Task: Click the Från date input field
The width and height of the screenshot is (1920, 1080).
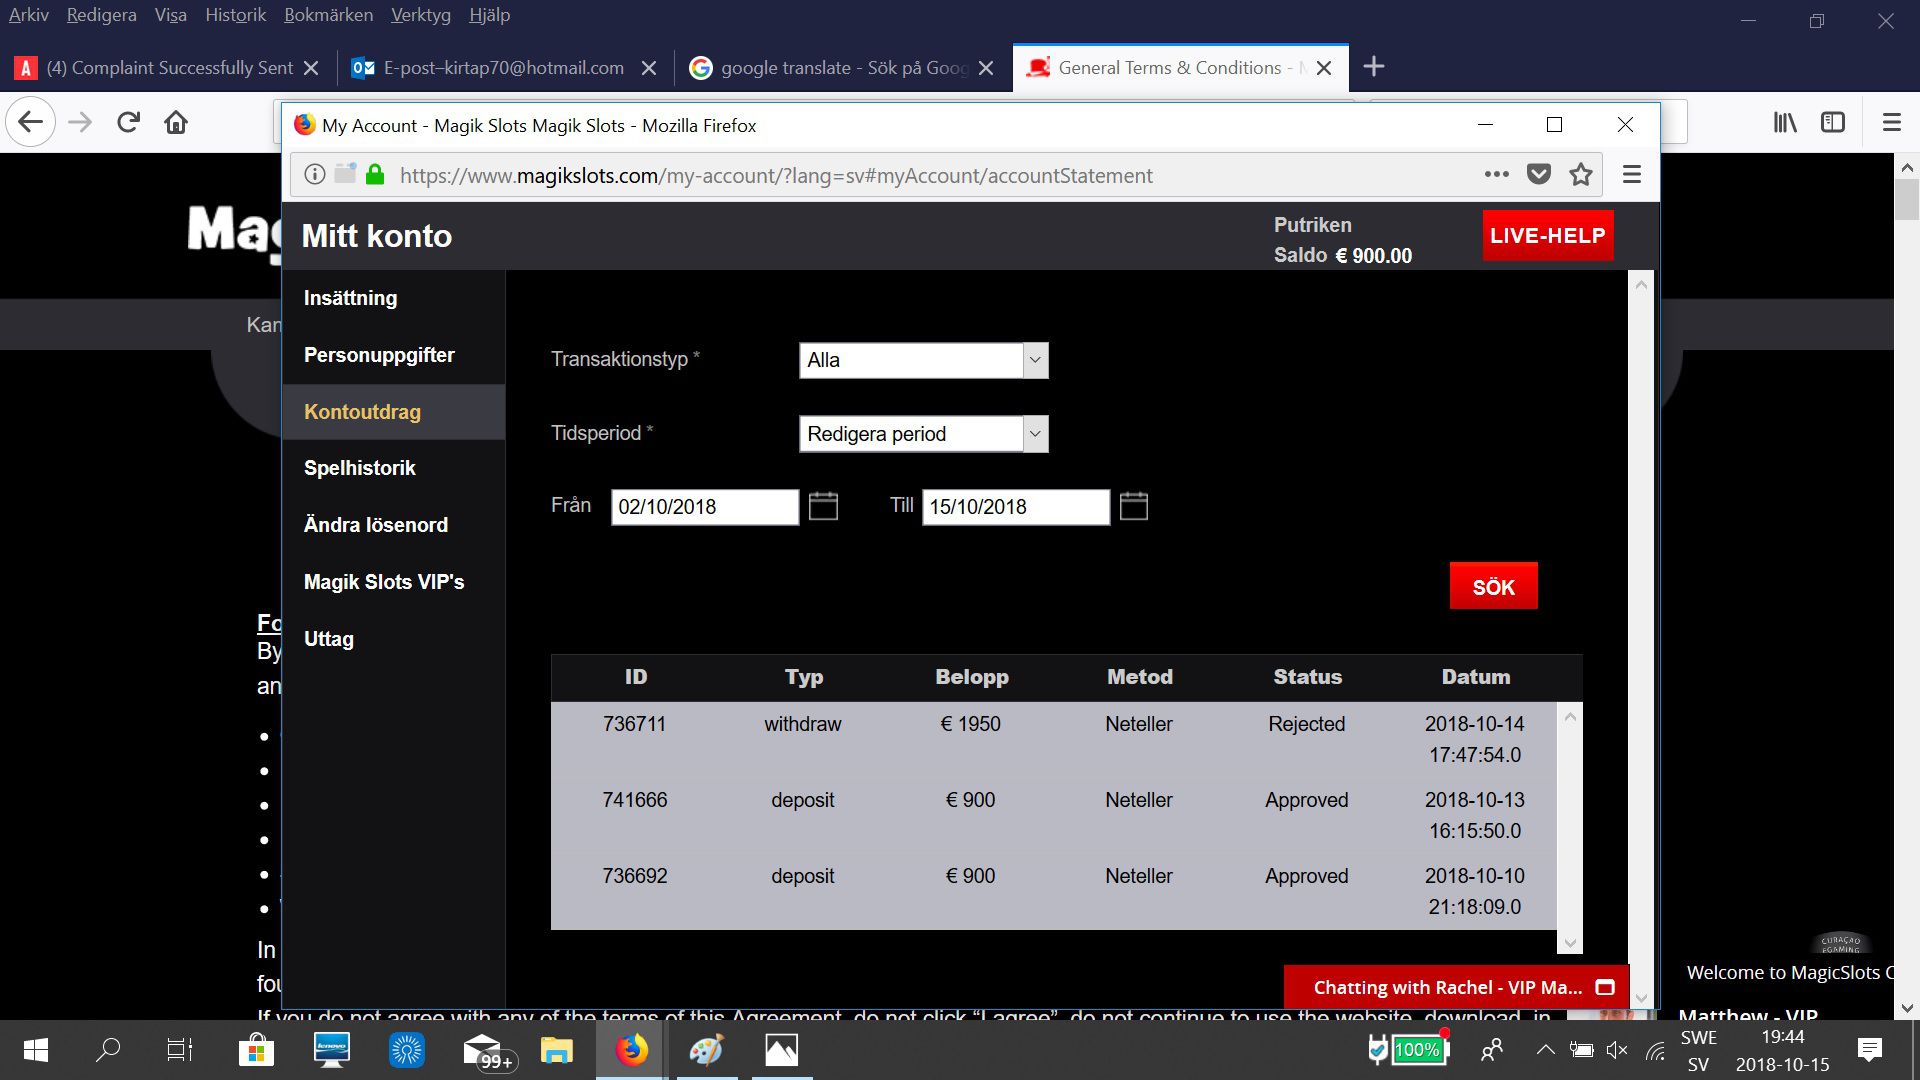Action: coord(705,506)
